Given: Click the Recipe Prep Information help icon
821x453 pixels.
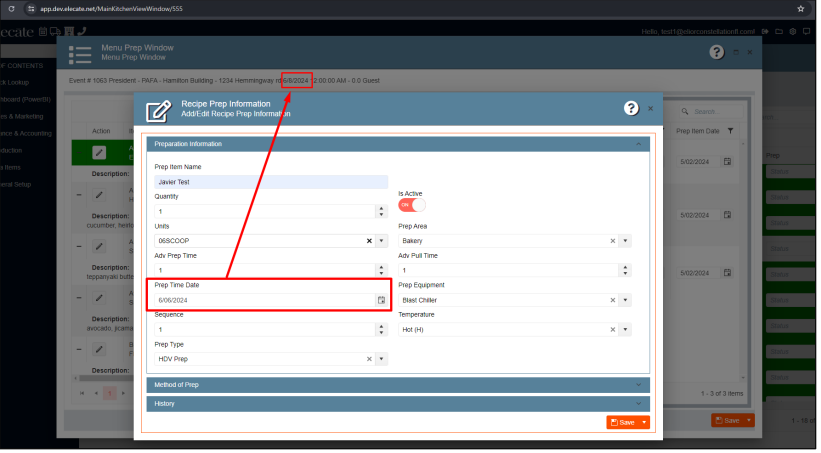Looking at the screenshot, I should 631,108.
